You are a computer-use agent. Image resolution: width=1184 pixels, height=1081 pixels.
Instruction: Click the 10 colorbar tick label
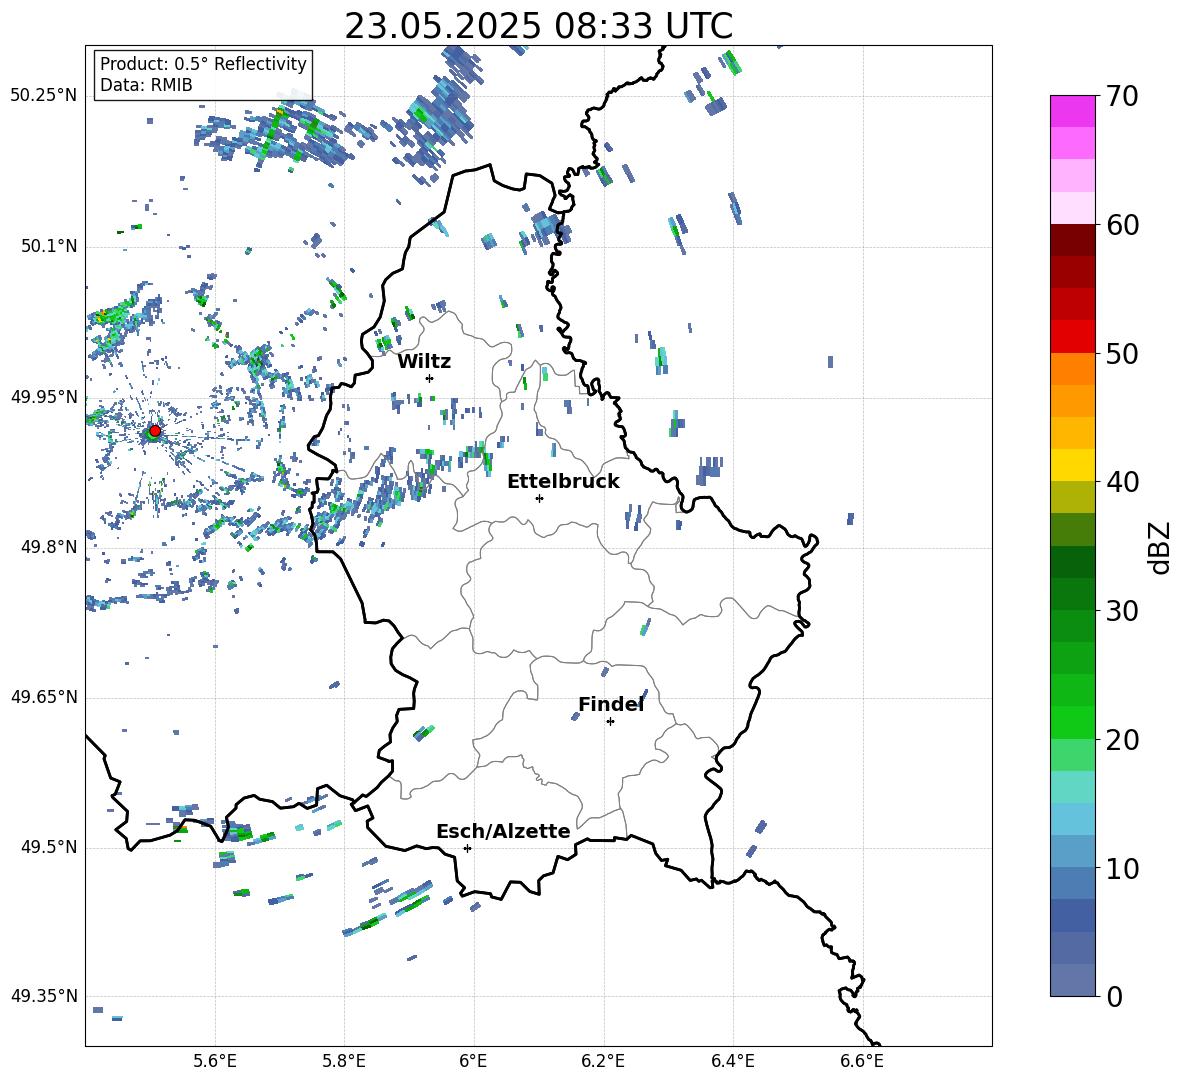(x=1122, y=868)
